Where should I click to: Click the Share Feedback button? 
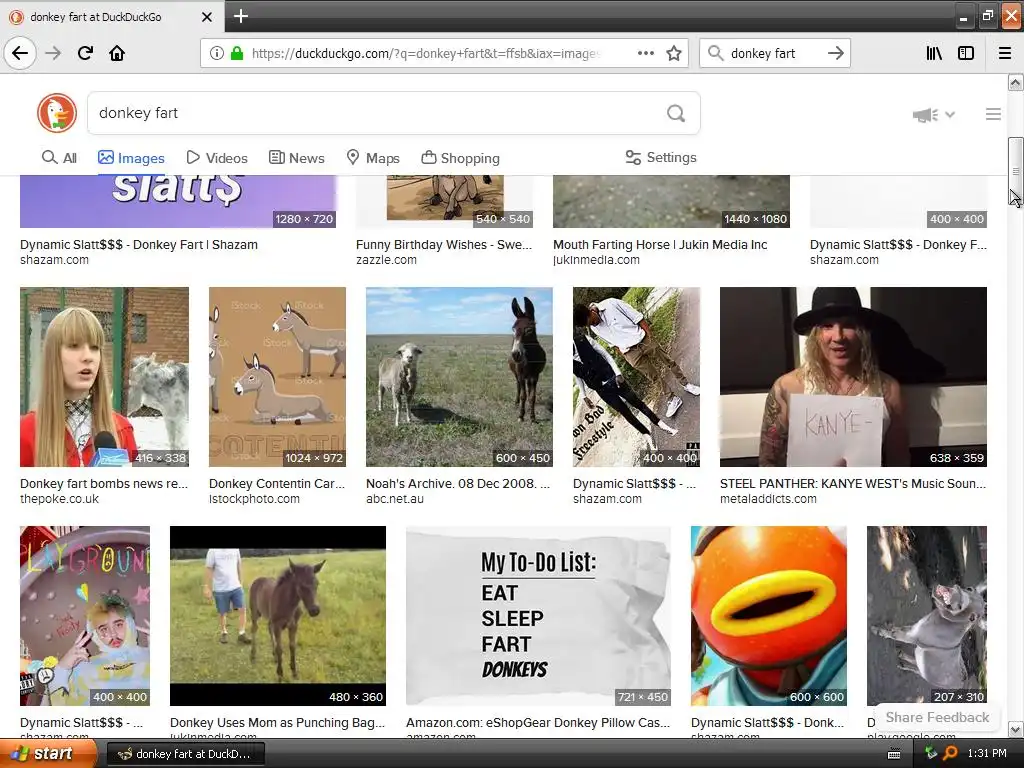tap(937, 717)
